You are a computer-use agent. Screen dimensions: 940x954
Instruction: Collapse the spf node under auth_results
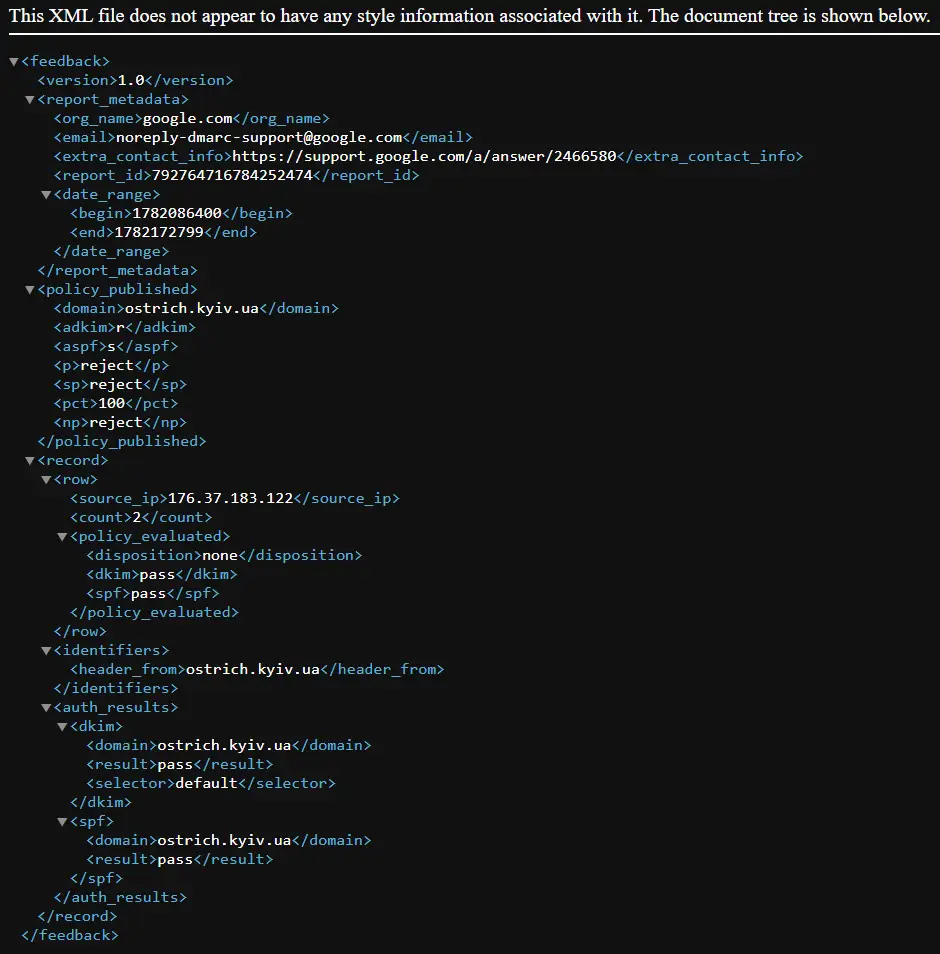(62, 822)
